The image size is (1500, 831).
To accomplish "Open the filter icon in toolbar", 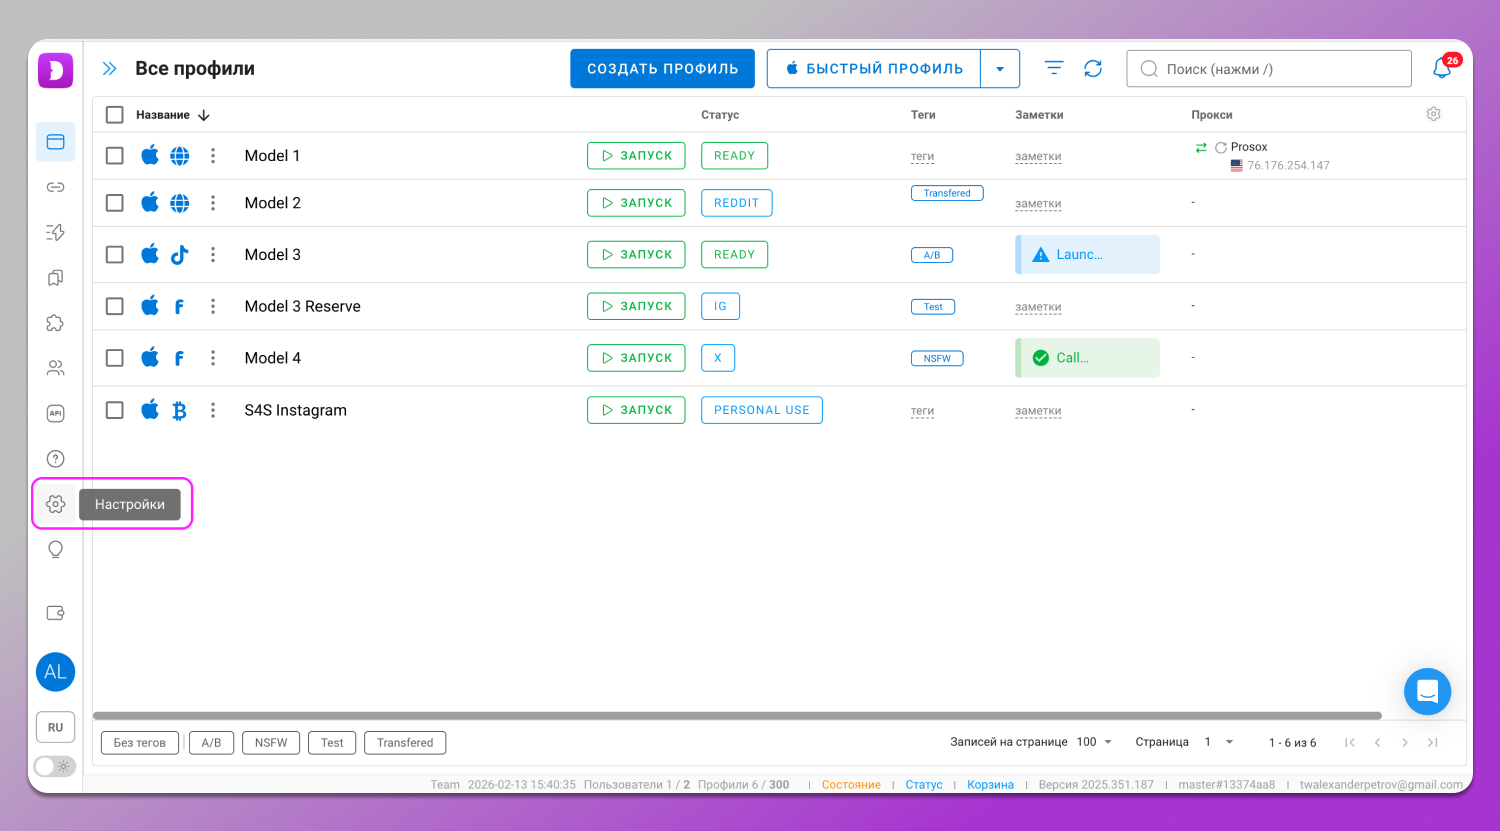I will click(x=1054, y=68).
